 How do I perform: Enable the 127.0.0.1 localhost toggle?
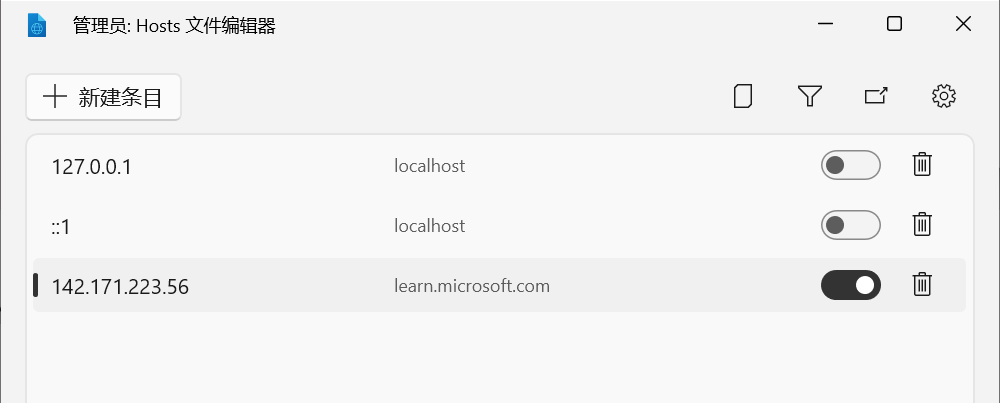coord(850,165)
